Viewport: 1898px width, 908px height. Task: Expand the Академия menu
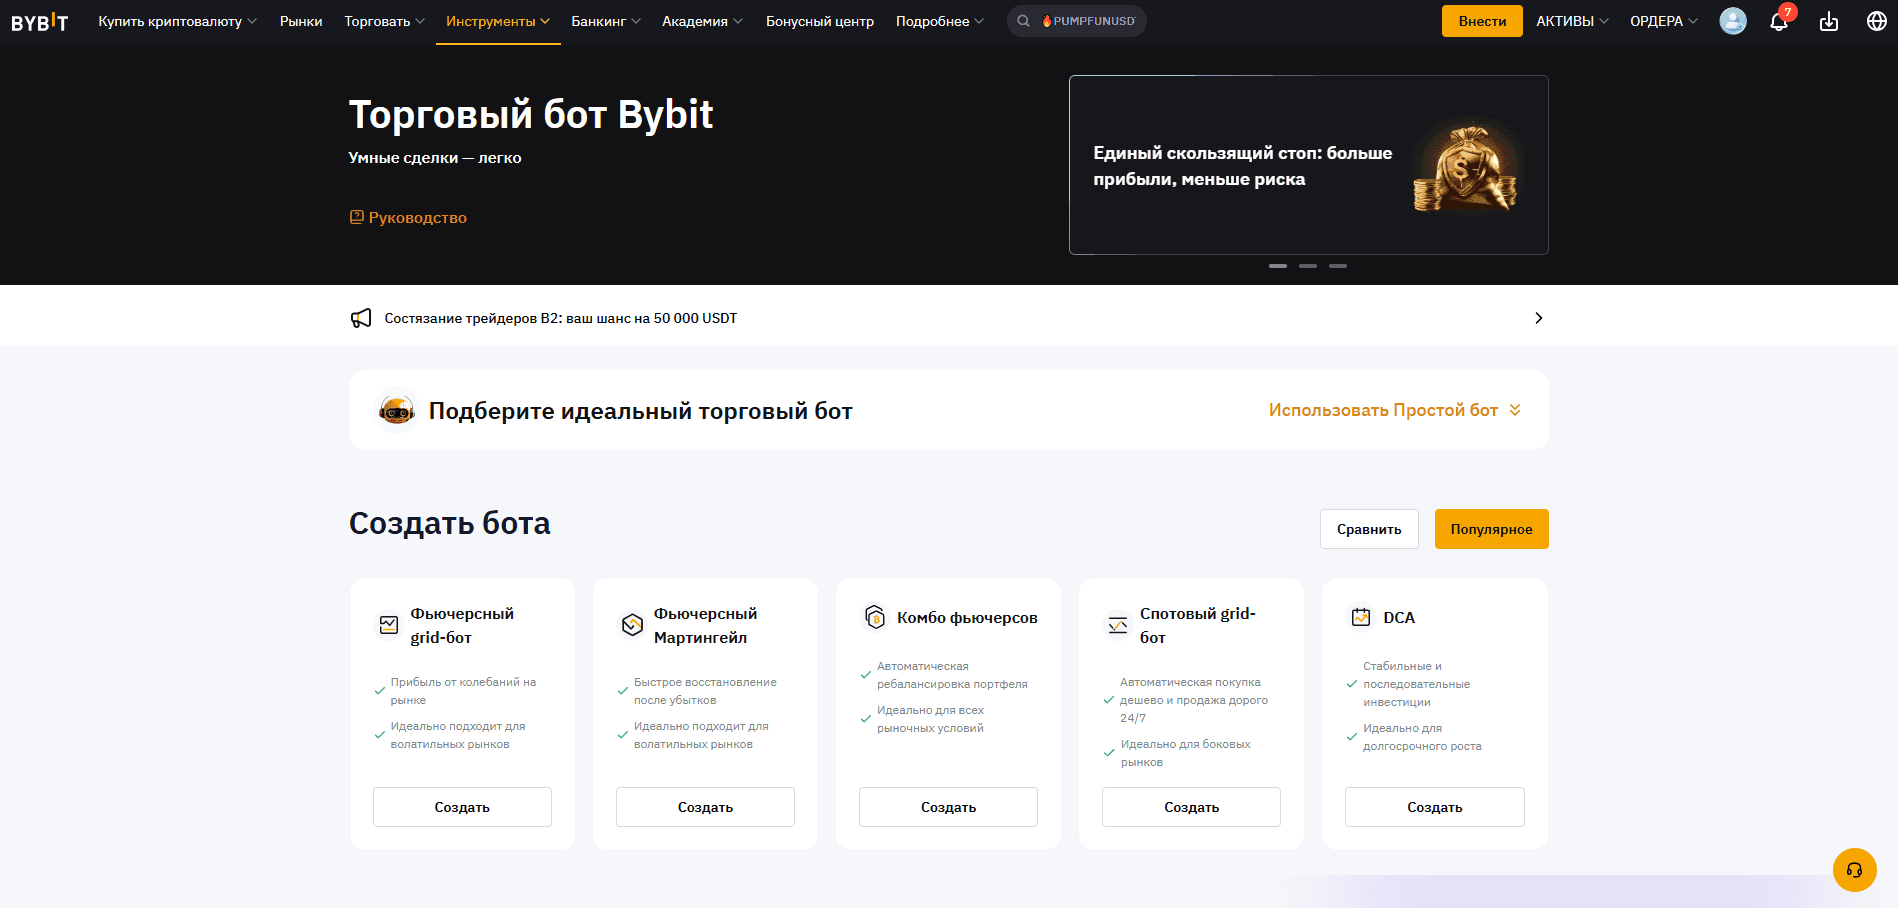tap(702, 21)
